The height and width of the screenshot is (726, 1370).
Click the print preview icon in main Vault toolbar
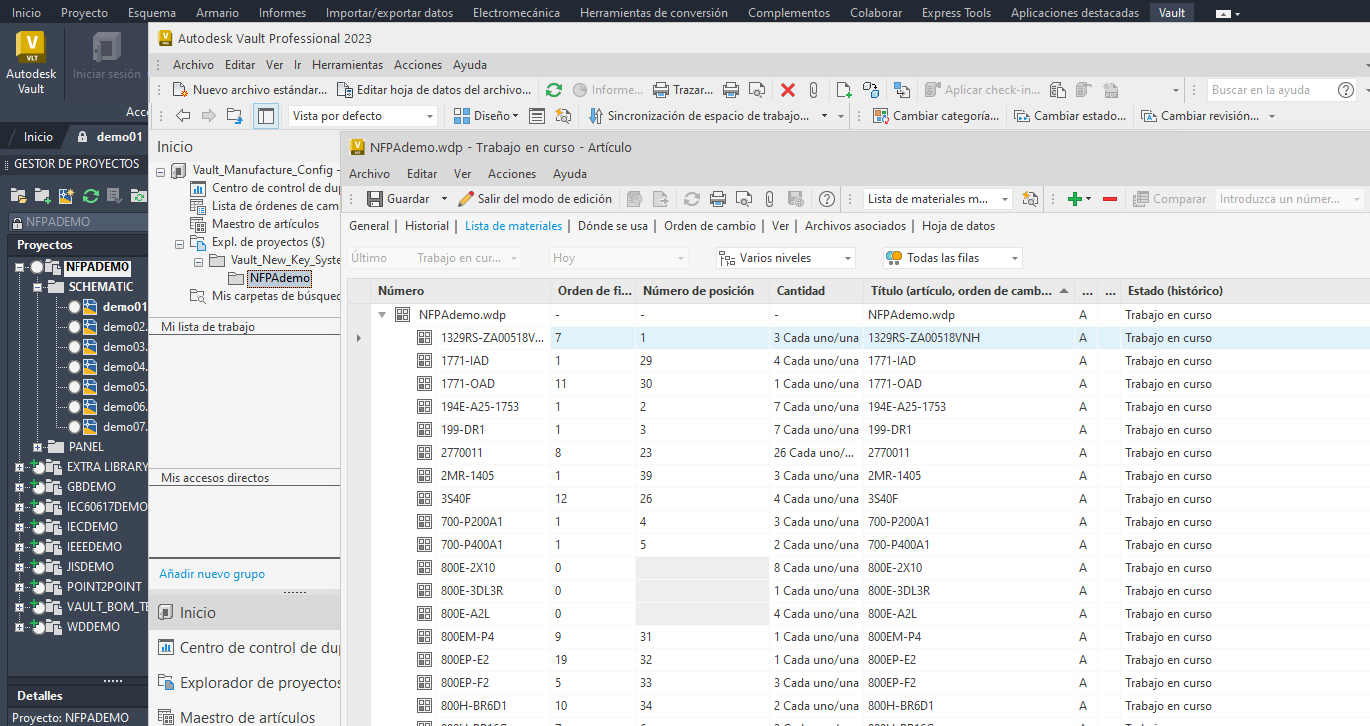[758, 90]
